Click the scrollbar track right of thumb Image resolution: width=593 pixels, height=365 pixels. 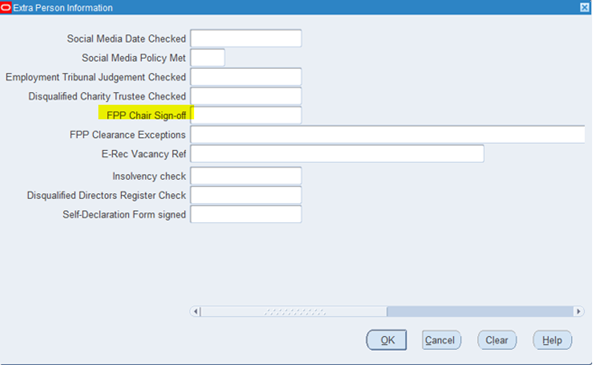pyautogui.click(x=480, y=311)
